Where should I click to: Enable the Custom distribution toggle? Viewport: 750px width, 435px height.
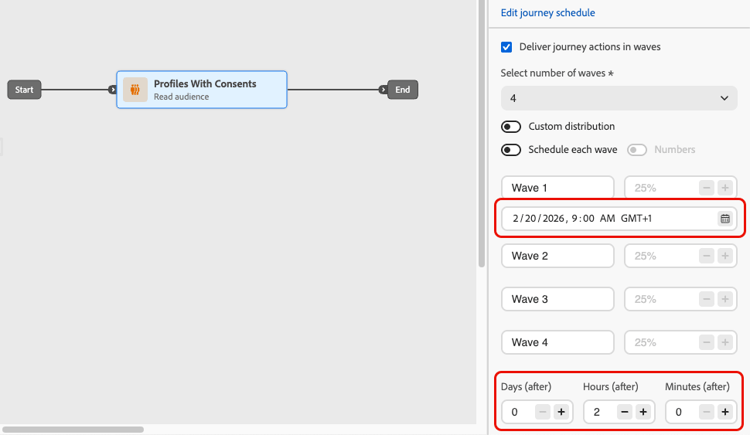click(511, 127)
